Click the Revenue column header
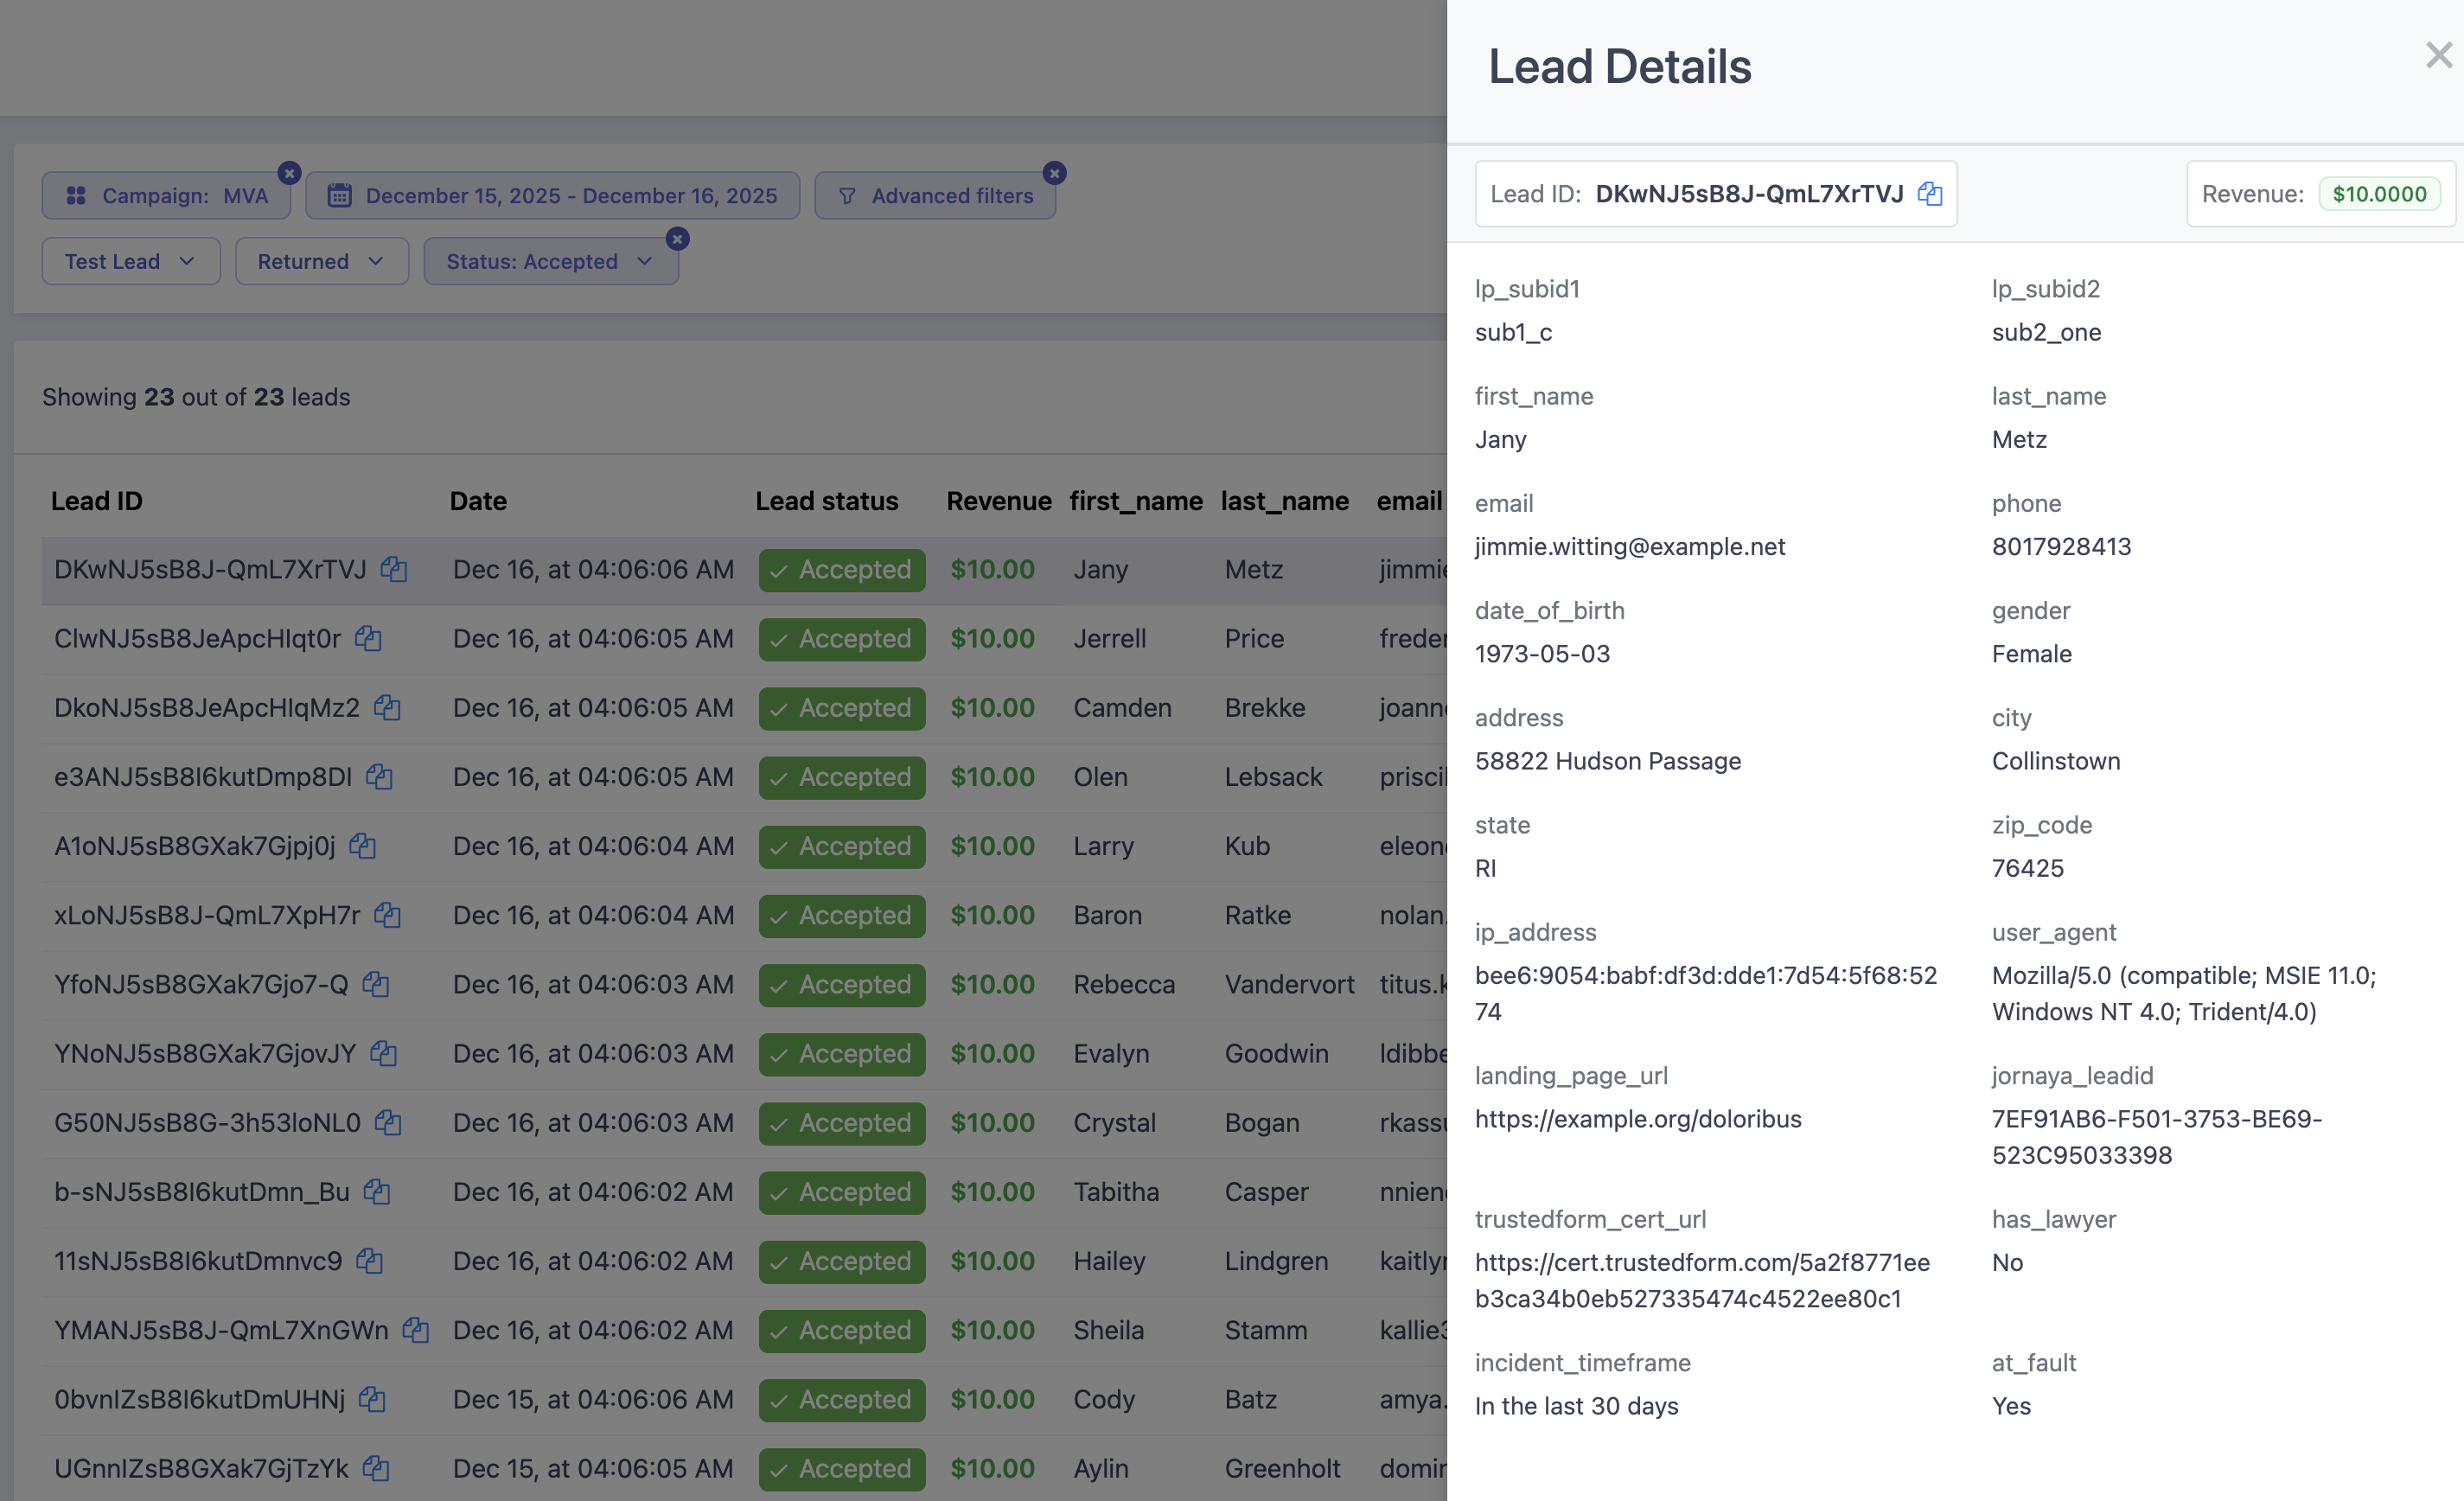2464x1501 pixels. [998, 501]
